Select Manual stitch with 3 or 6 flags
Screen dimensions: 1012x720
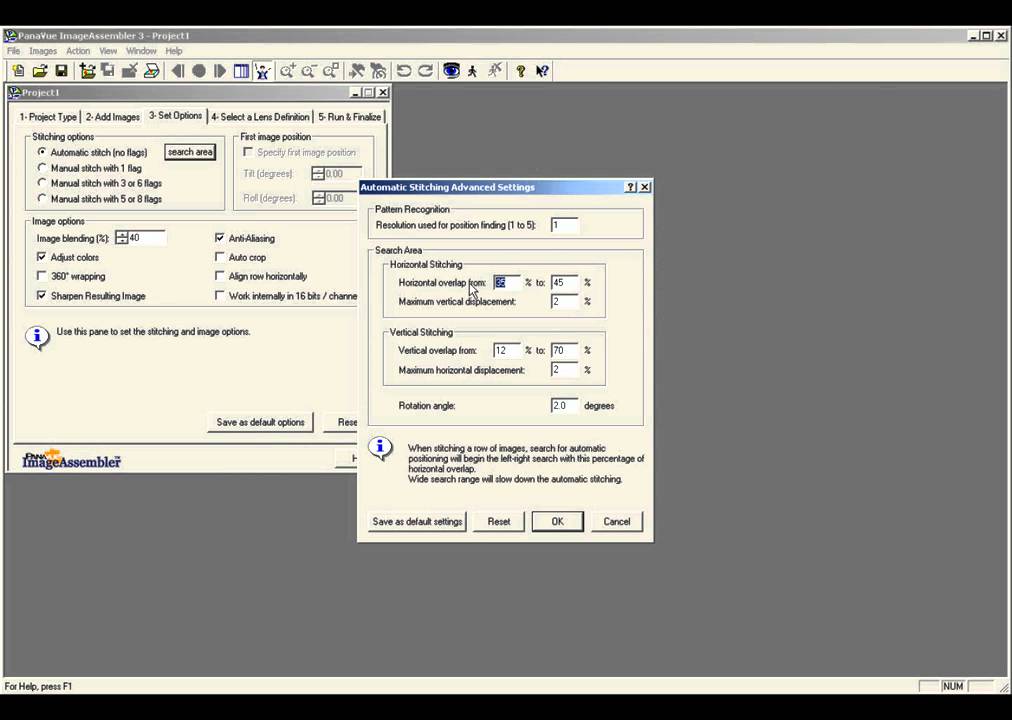pyautogui.click(x=42, y=183)
